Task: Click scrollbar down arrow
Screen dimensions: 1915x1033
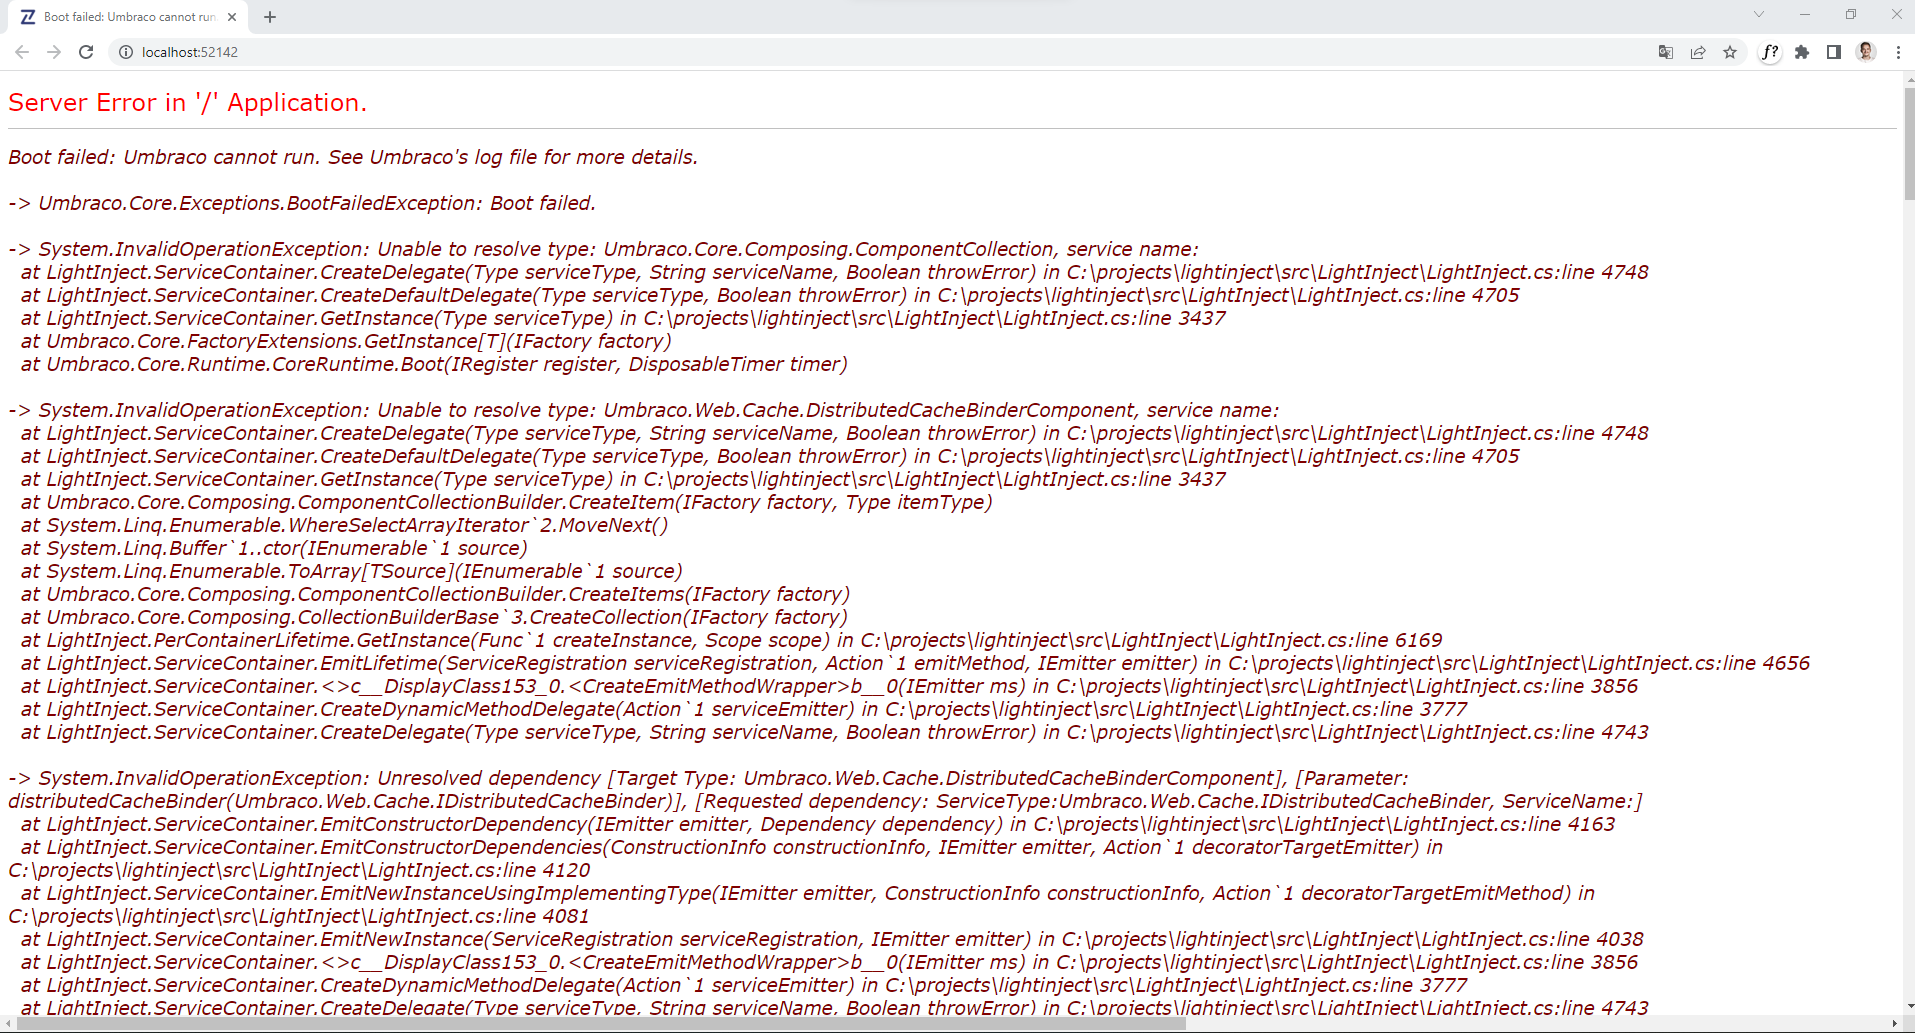Action: pyautogui.click(x=1908, y=1006)
